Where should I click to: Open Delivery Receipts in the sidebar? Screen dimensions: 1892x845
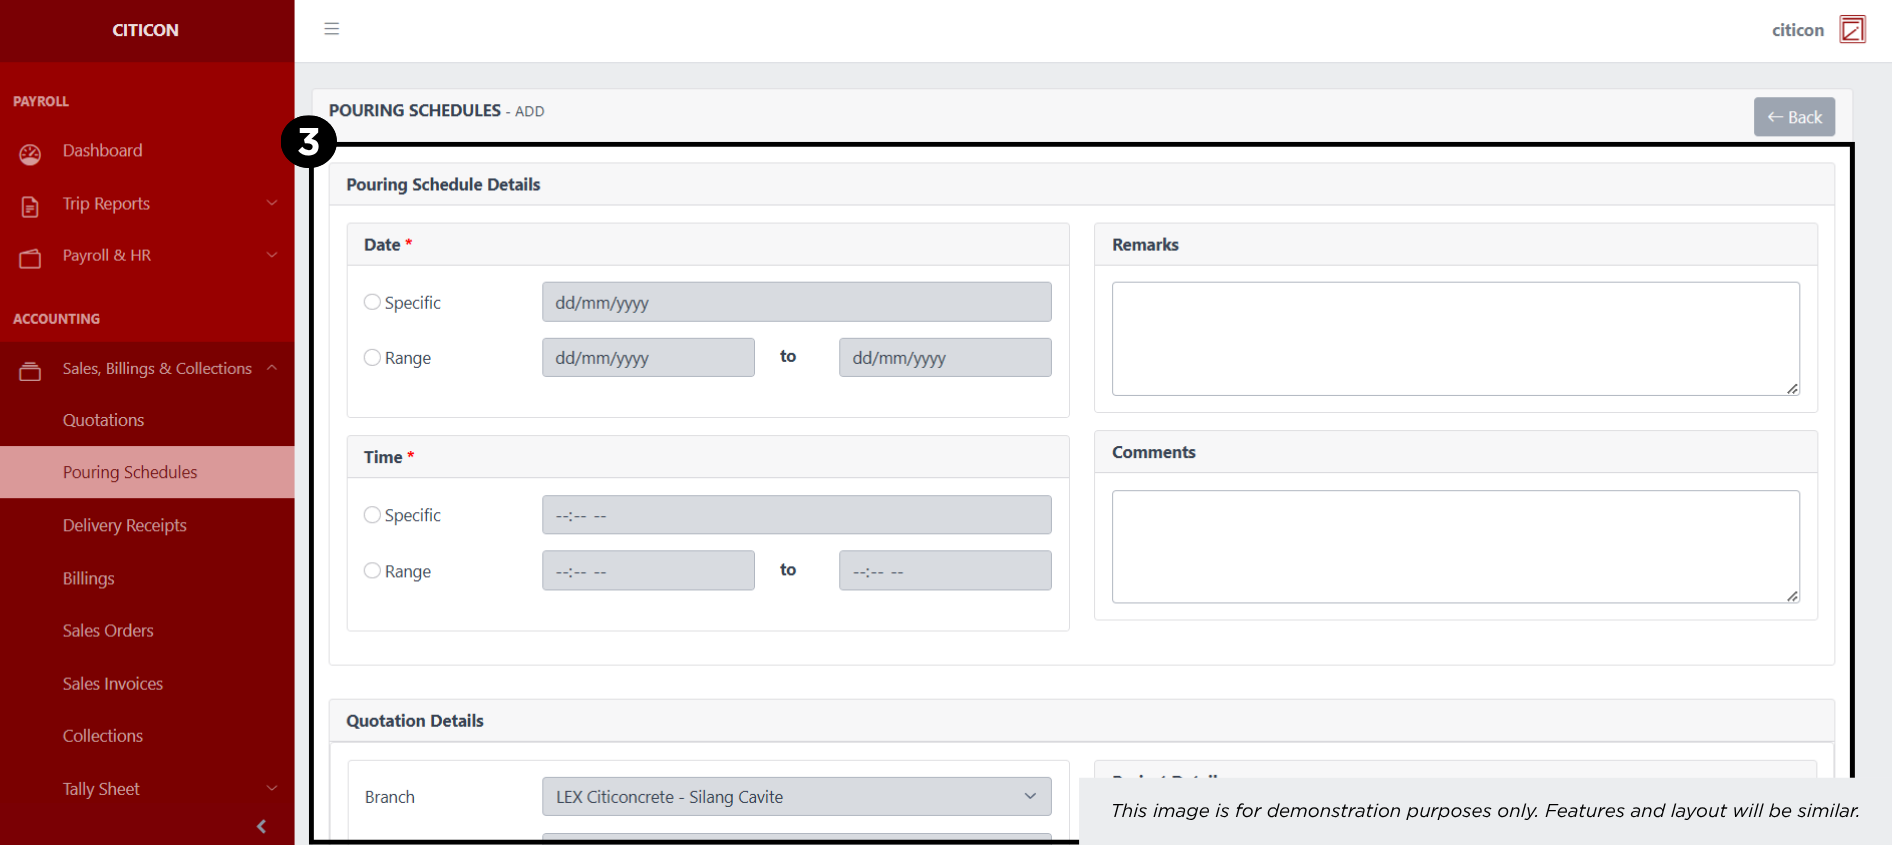(x=124, y=525)
